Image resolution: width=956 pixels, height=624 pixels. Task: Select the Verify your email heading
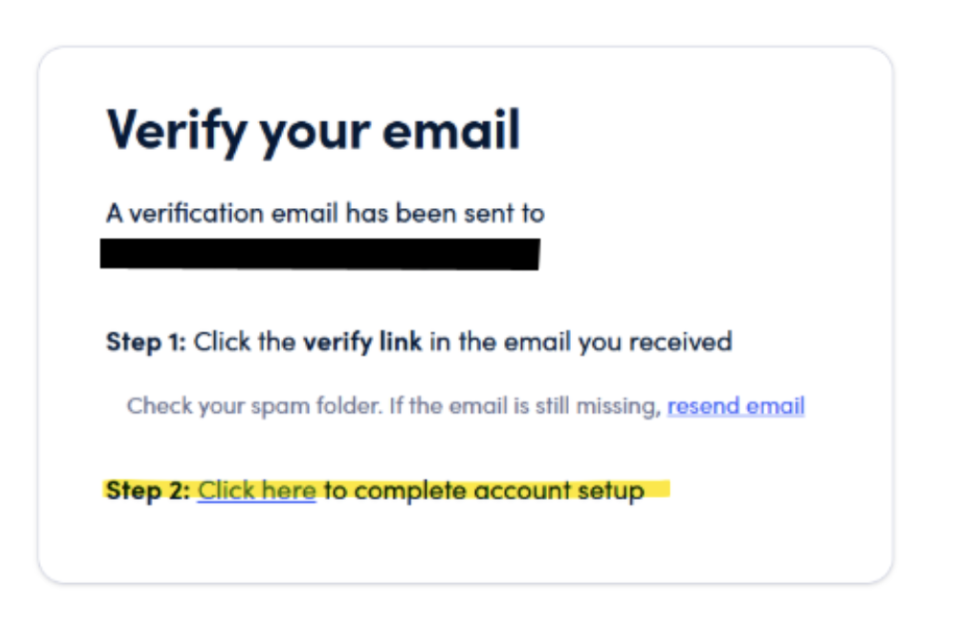click(312, 130)
